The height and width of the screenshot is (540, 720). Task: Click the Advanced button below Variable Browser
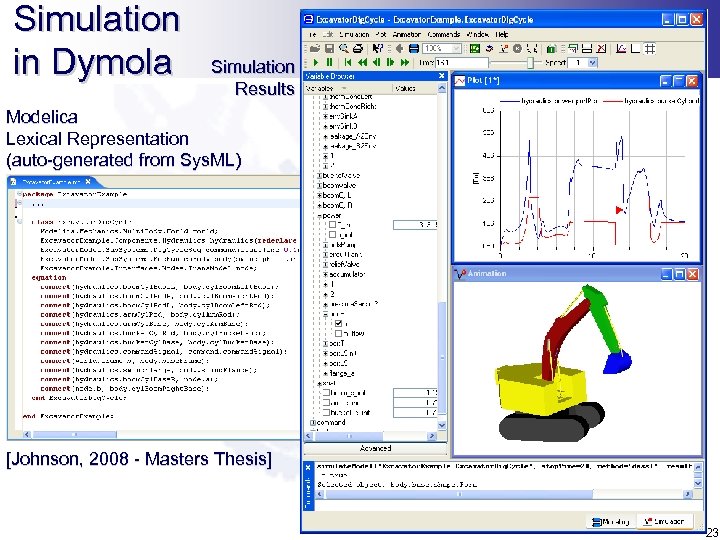(375, 448)
